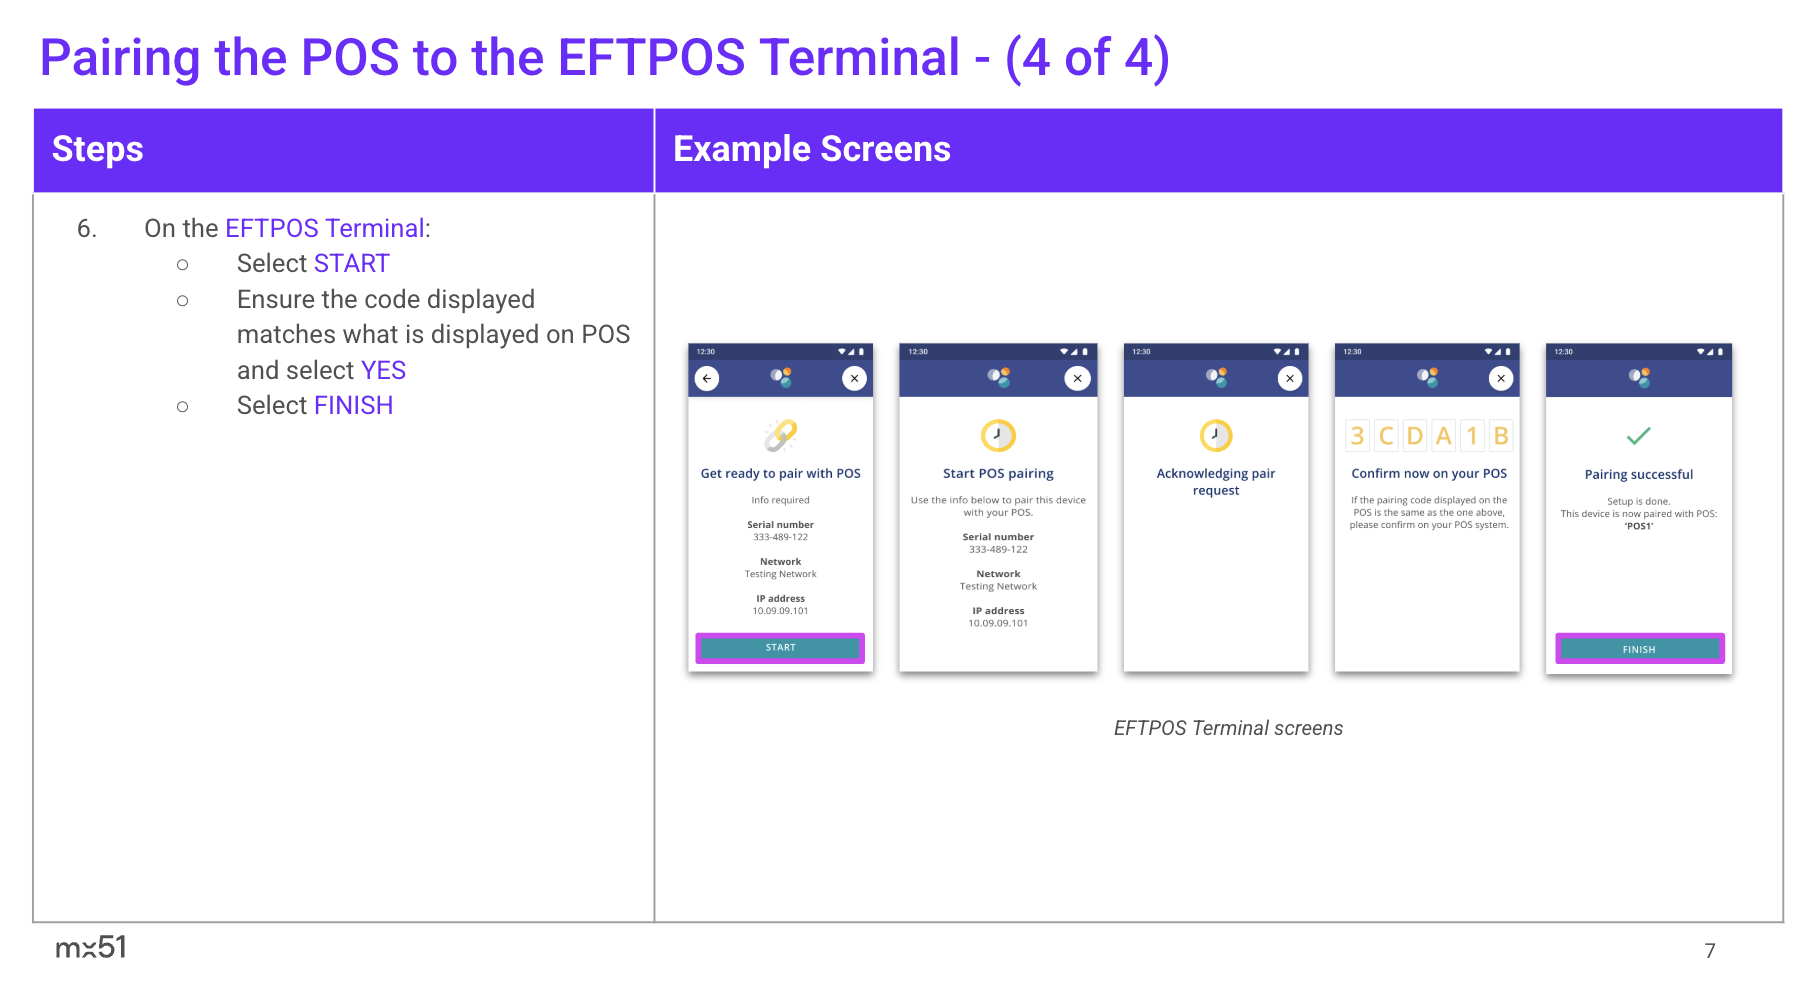Click the 'EFTPOS Terminal screens' caption
This screenshot has width=1798, height=992.
click(1228, 729)
